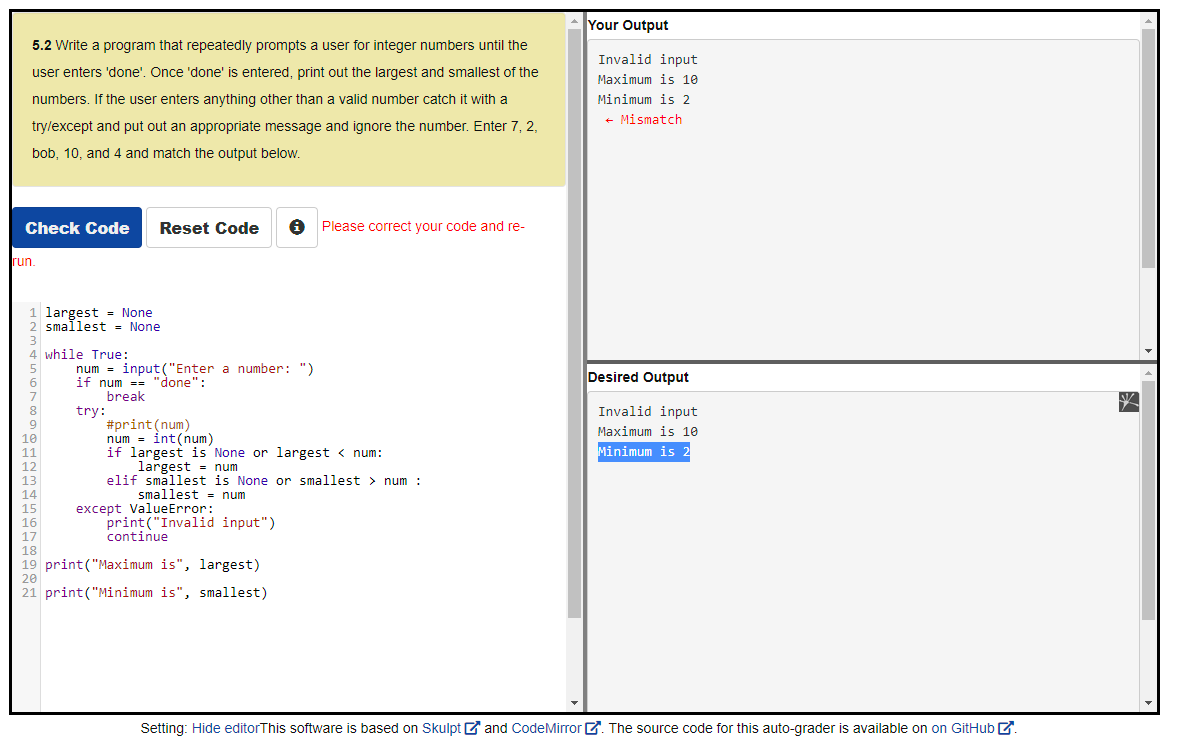Click the 'continue' statement line
This screenshot has width=1195, height=755.
[x=137, y=537]
